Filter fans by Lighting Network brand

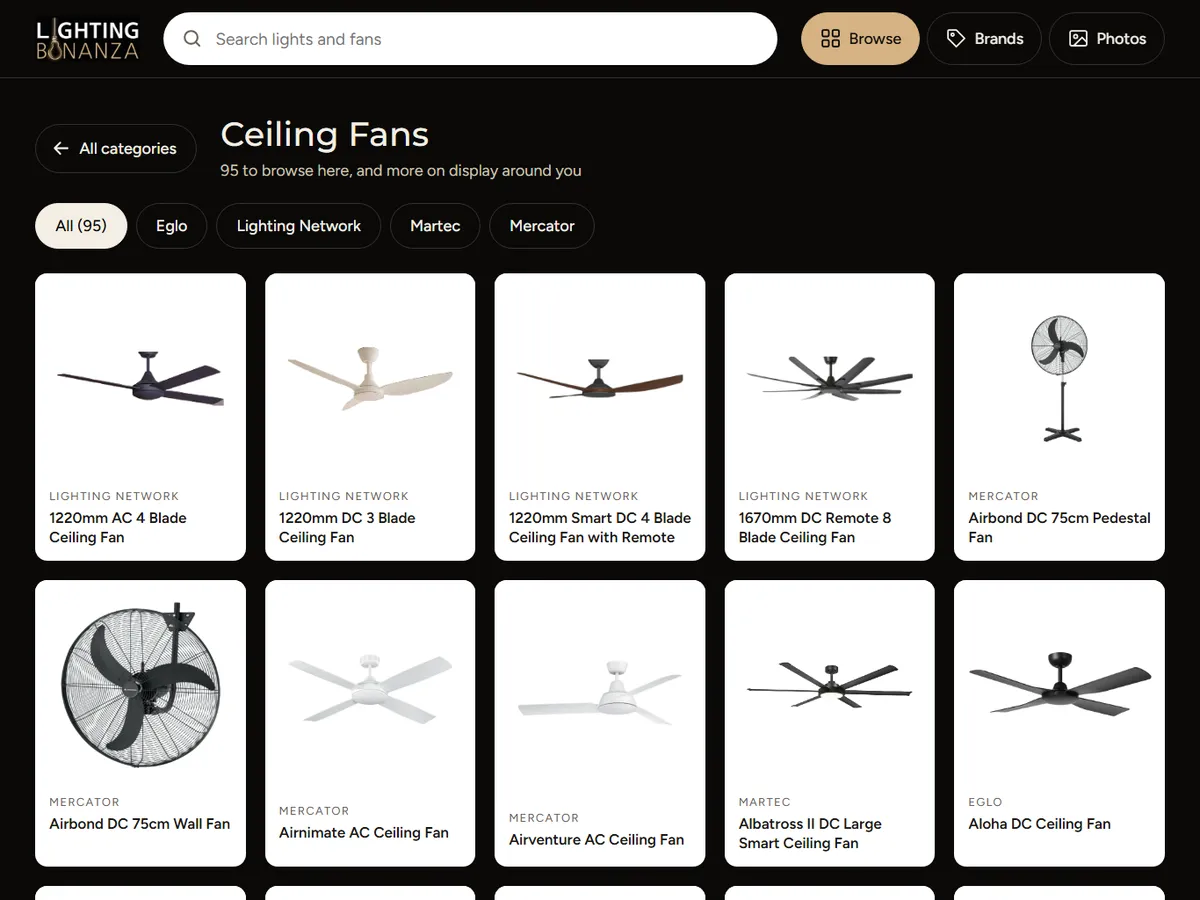click(x=298, y=226)
